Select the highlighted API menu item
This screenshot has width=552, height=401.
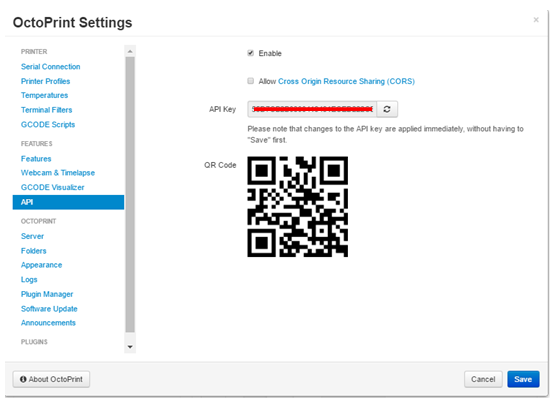click(68, 202)
